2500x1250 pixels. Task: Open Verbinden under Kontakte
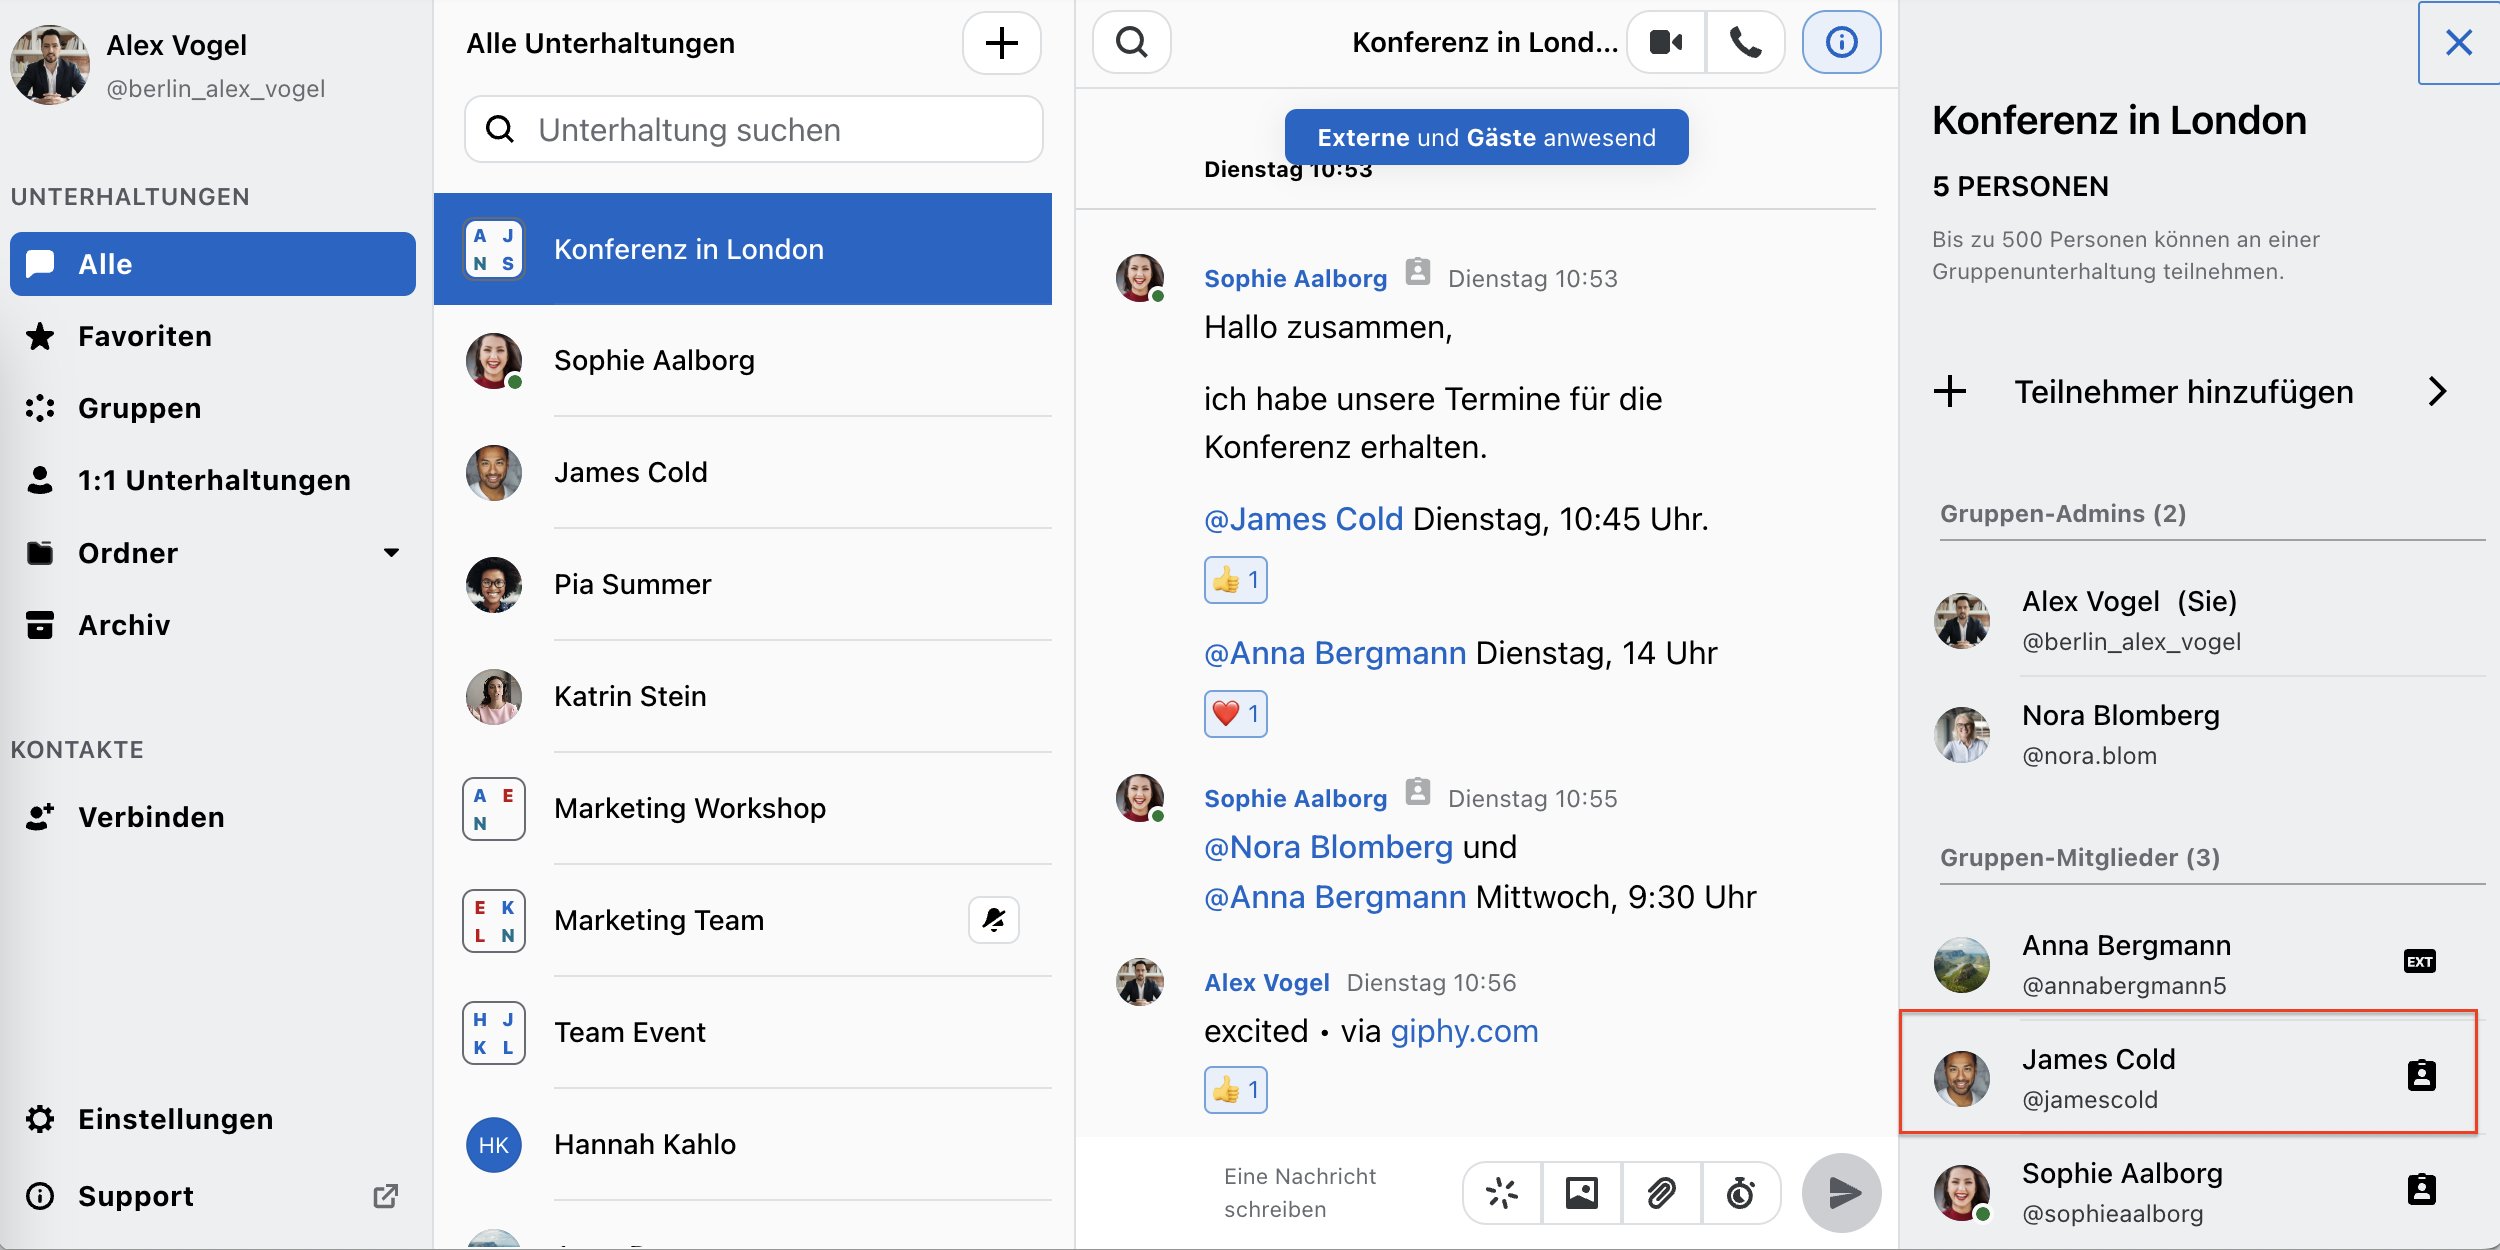coord(213,817)
